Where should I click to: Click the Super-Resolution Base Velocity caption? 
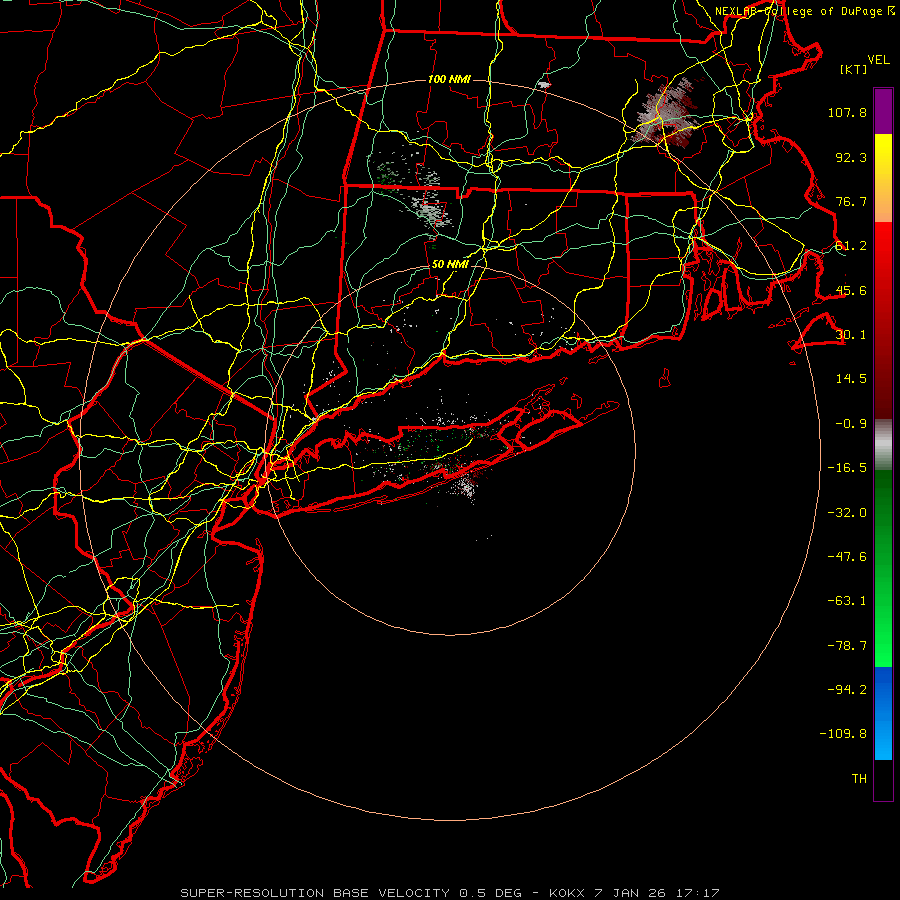(450, 893)
